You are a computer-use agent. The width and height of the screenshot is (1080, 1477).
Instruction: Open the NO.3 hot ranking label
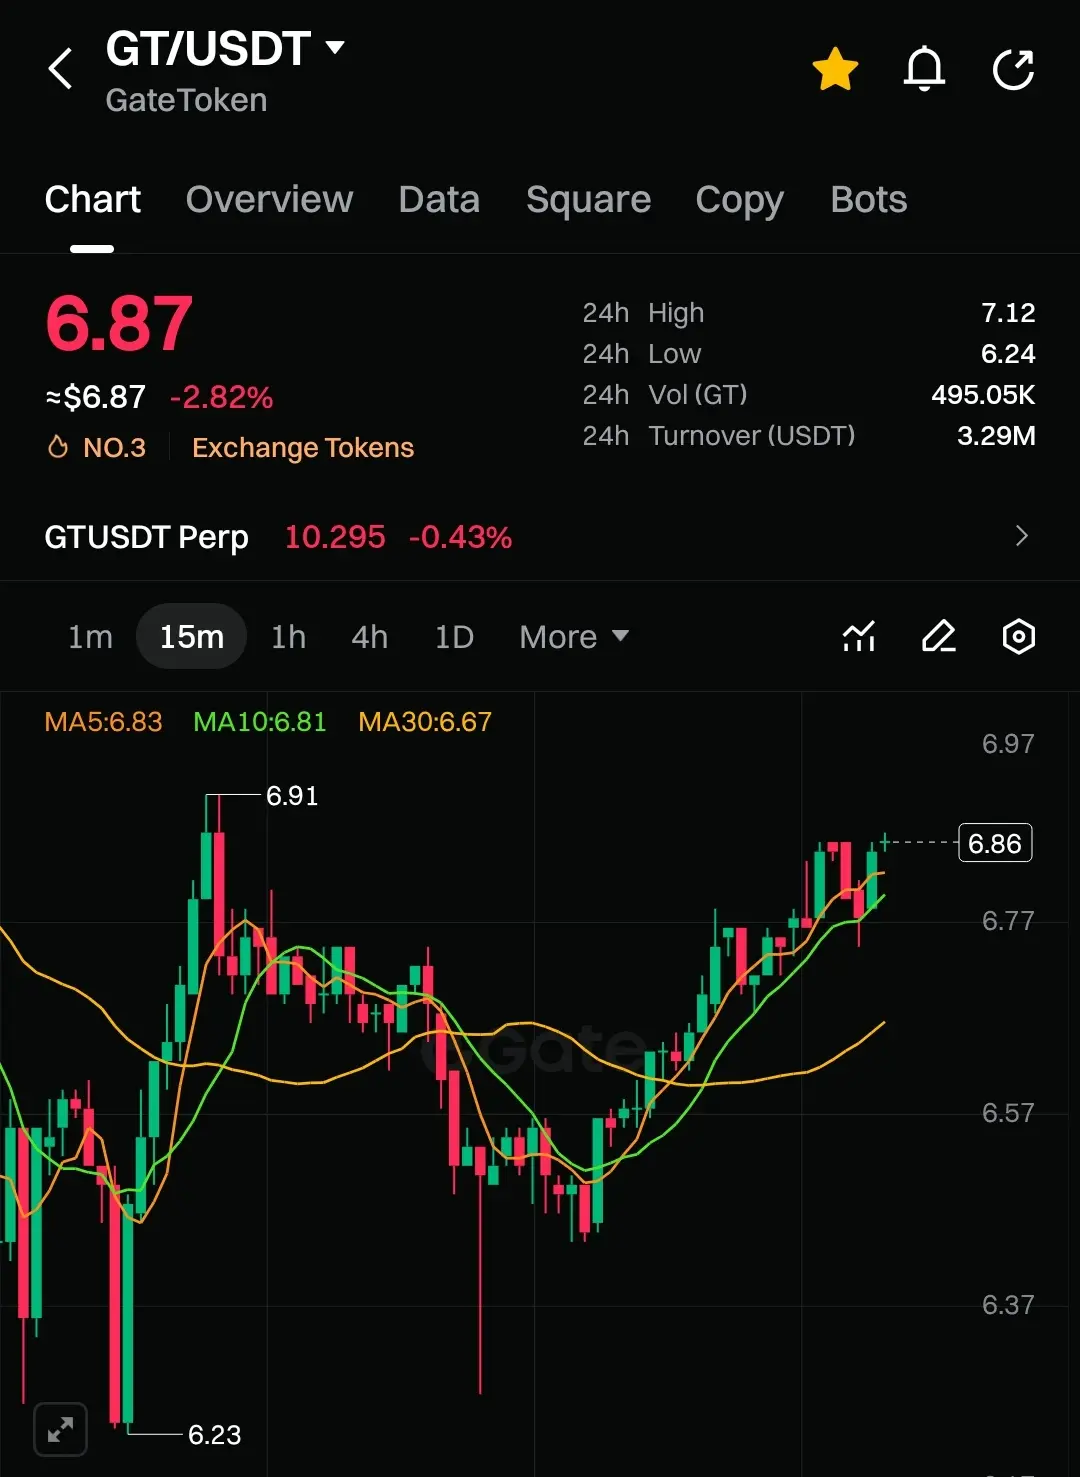pyautogui.click(x=97, y=448)
